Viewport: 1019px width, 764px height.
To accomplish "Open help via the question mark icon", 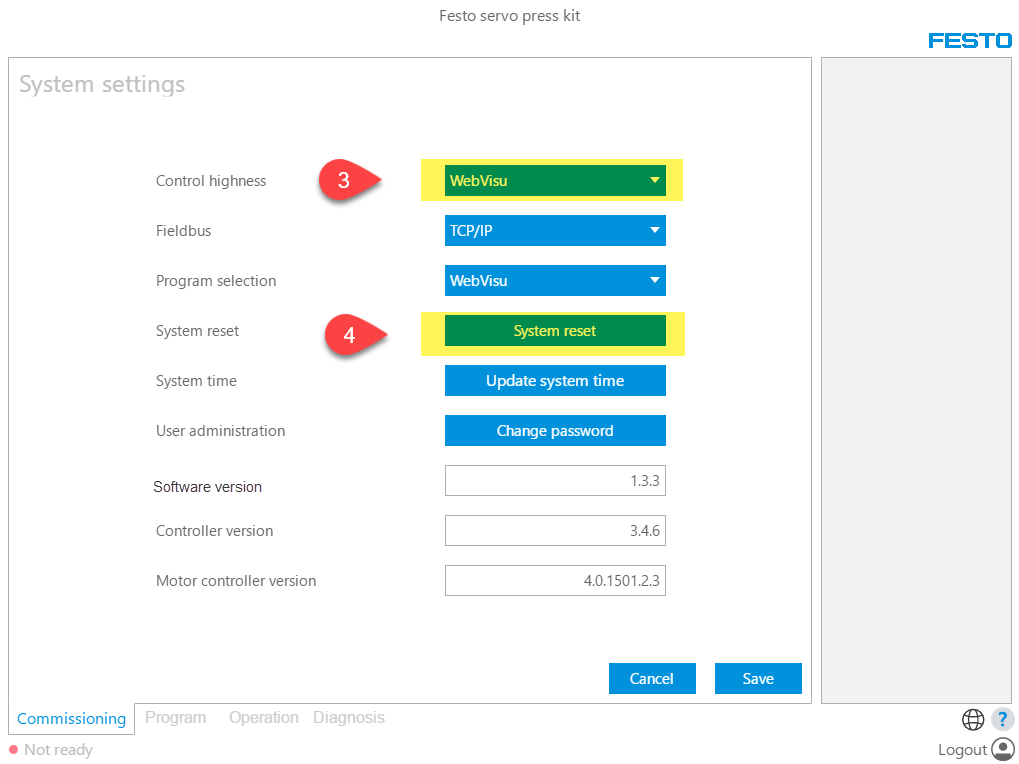I will 1003,719.
